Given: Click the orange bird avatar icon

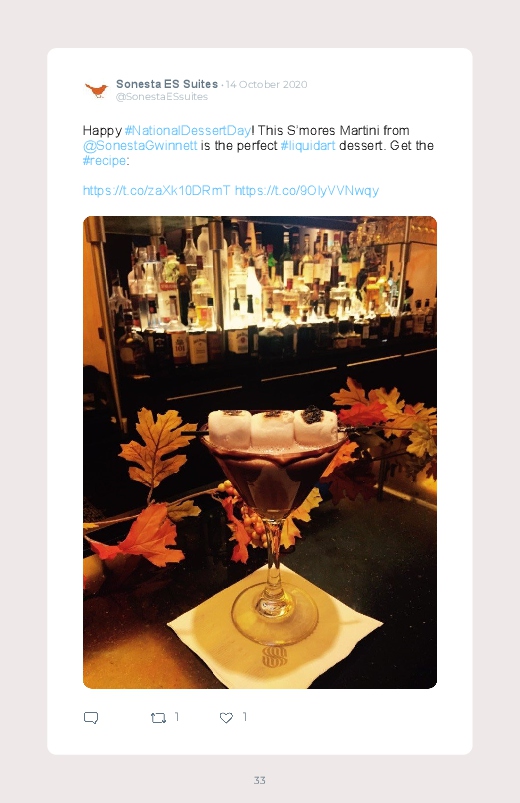Looking at the screenshot, I should coord(96,90).
